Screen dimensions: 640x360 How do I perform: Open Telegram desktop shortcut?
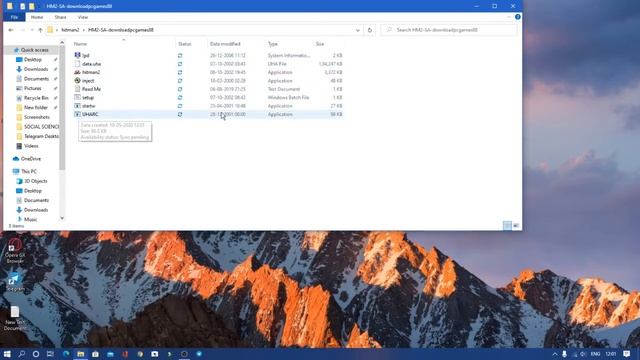[x=15, y=282]
